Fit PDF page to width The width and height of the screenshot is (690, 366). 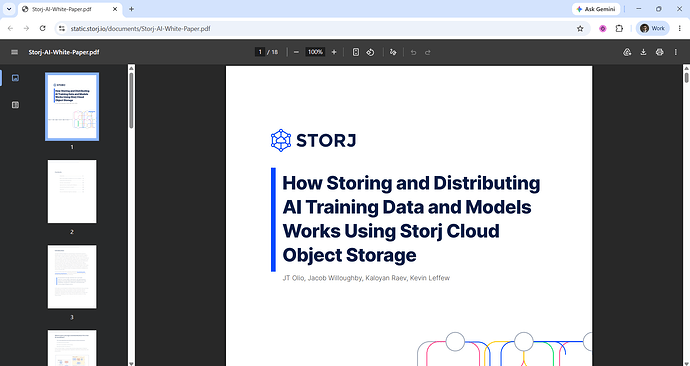(356, 52)
